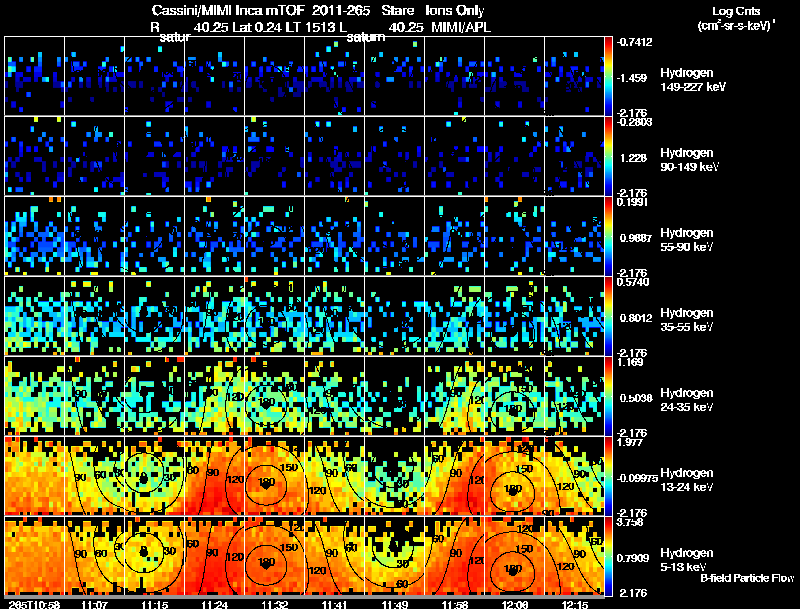
Task: Click the '0.9687' colorbar value
Action: click(x=636, y=238)
